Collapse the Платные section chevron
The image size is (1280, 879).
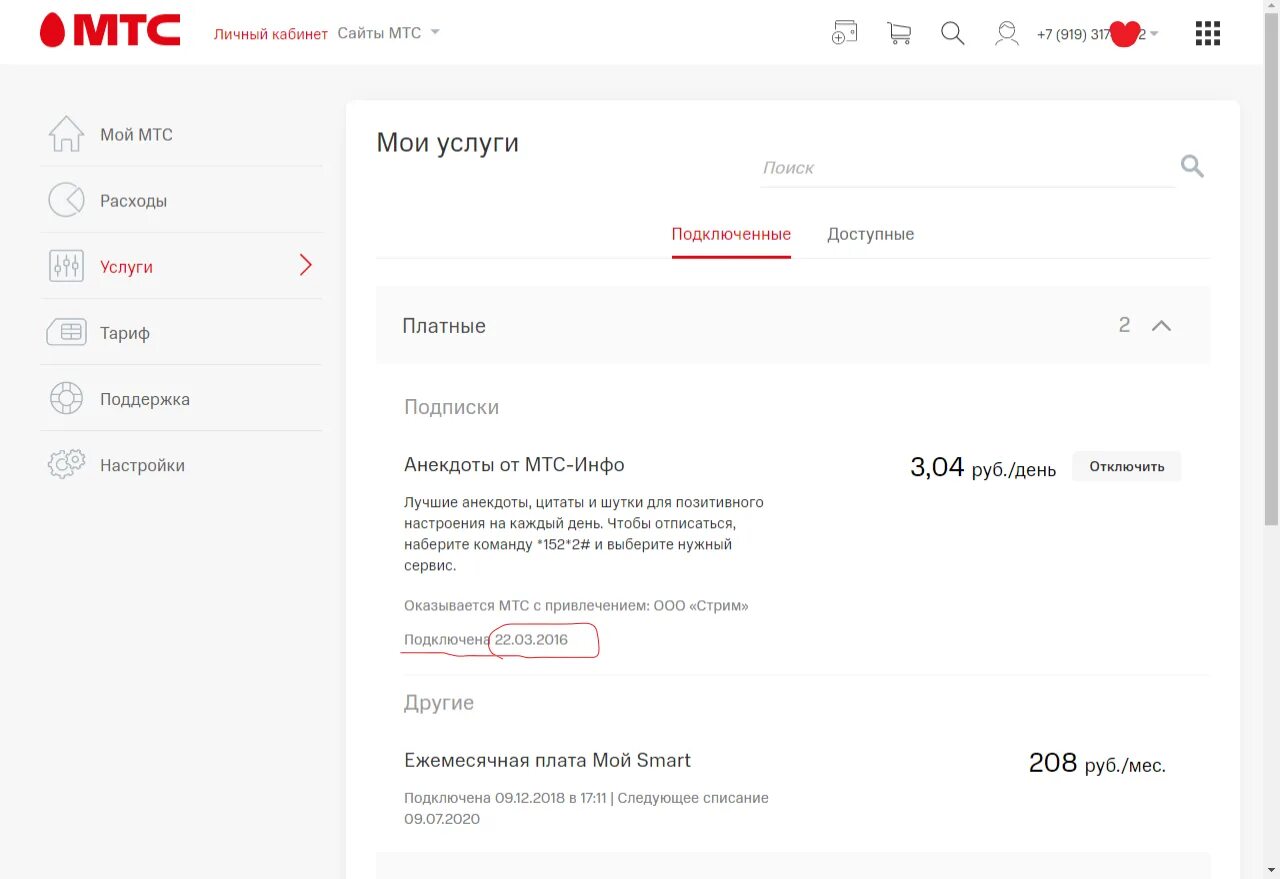point(1161,326)
